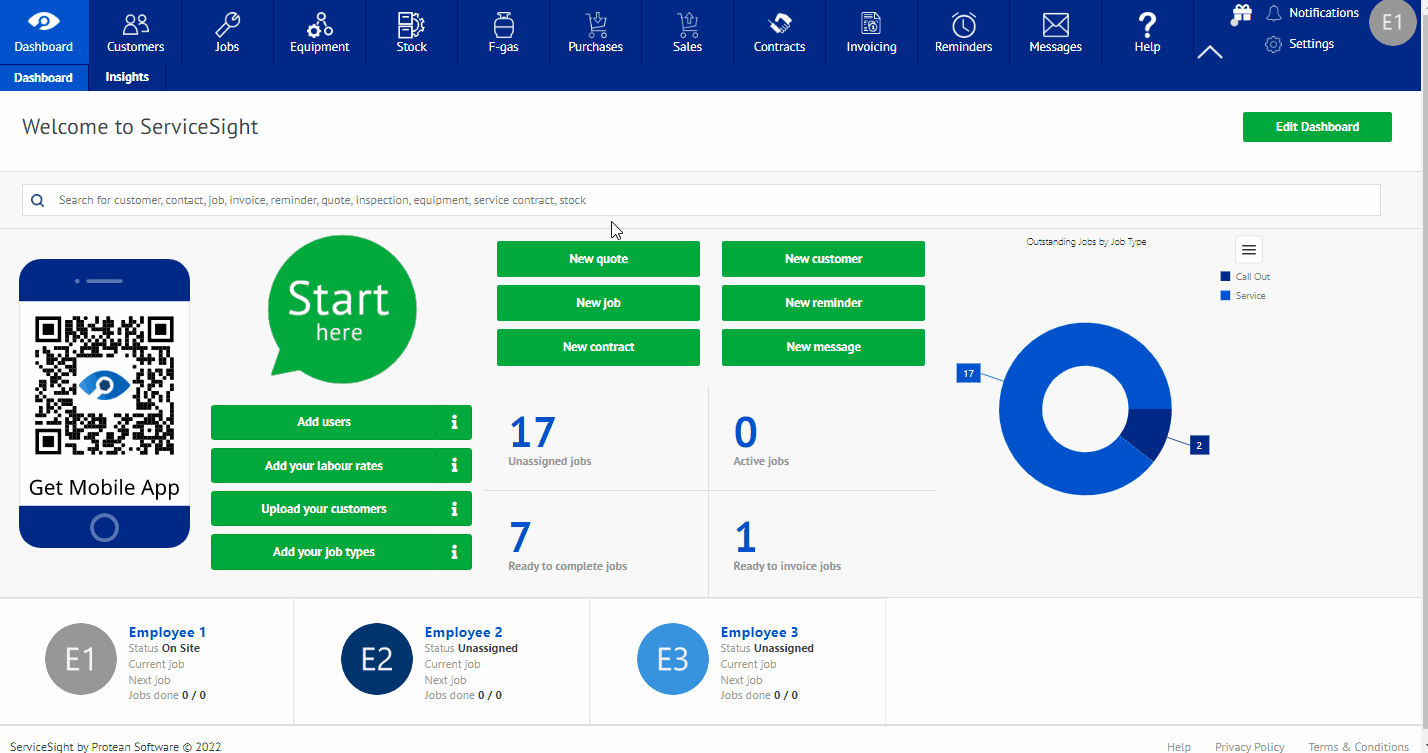Click the New message button
Image resolution: width=1428 pixels, height=753 pixels.
(823, 347)
